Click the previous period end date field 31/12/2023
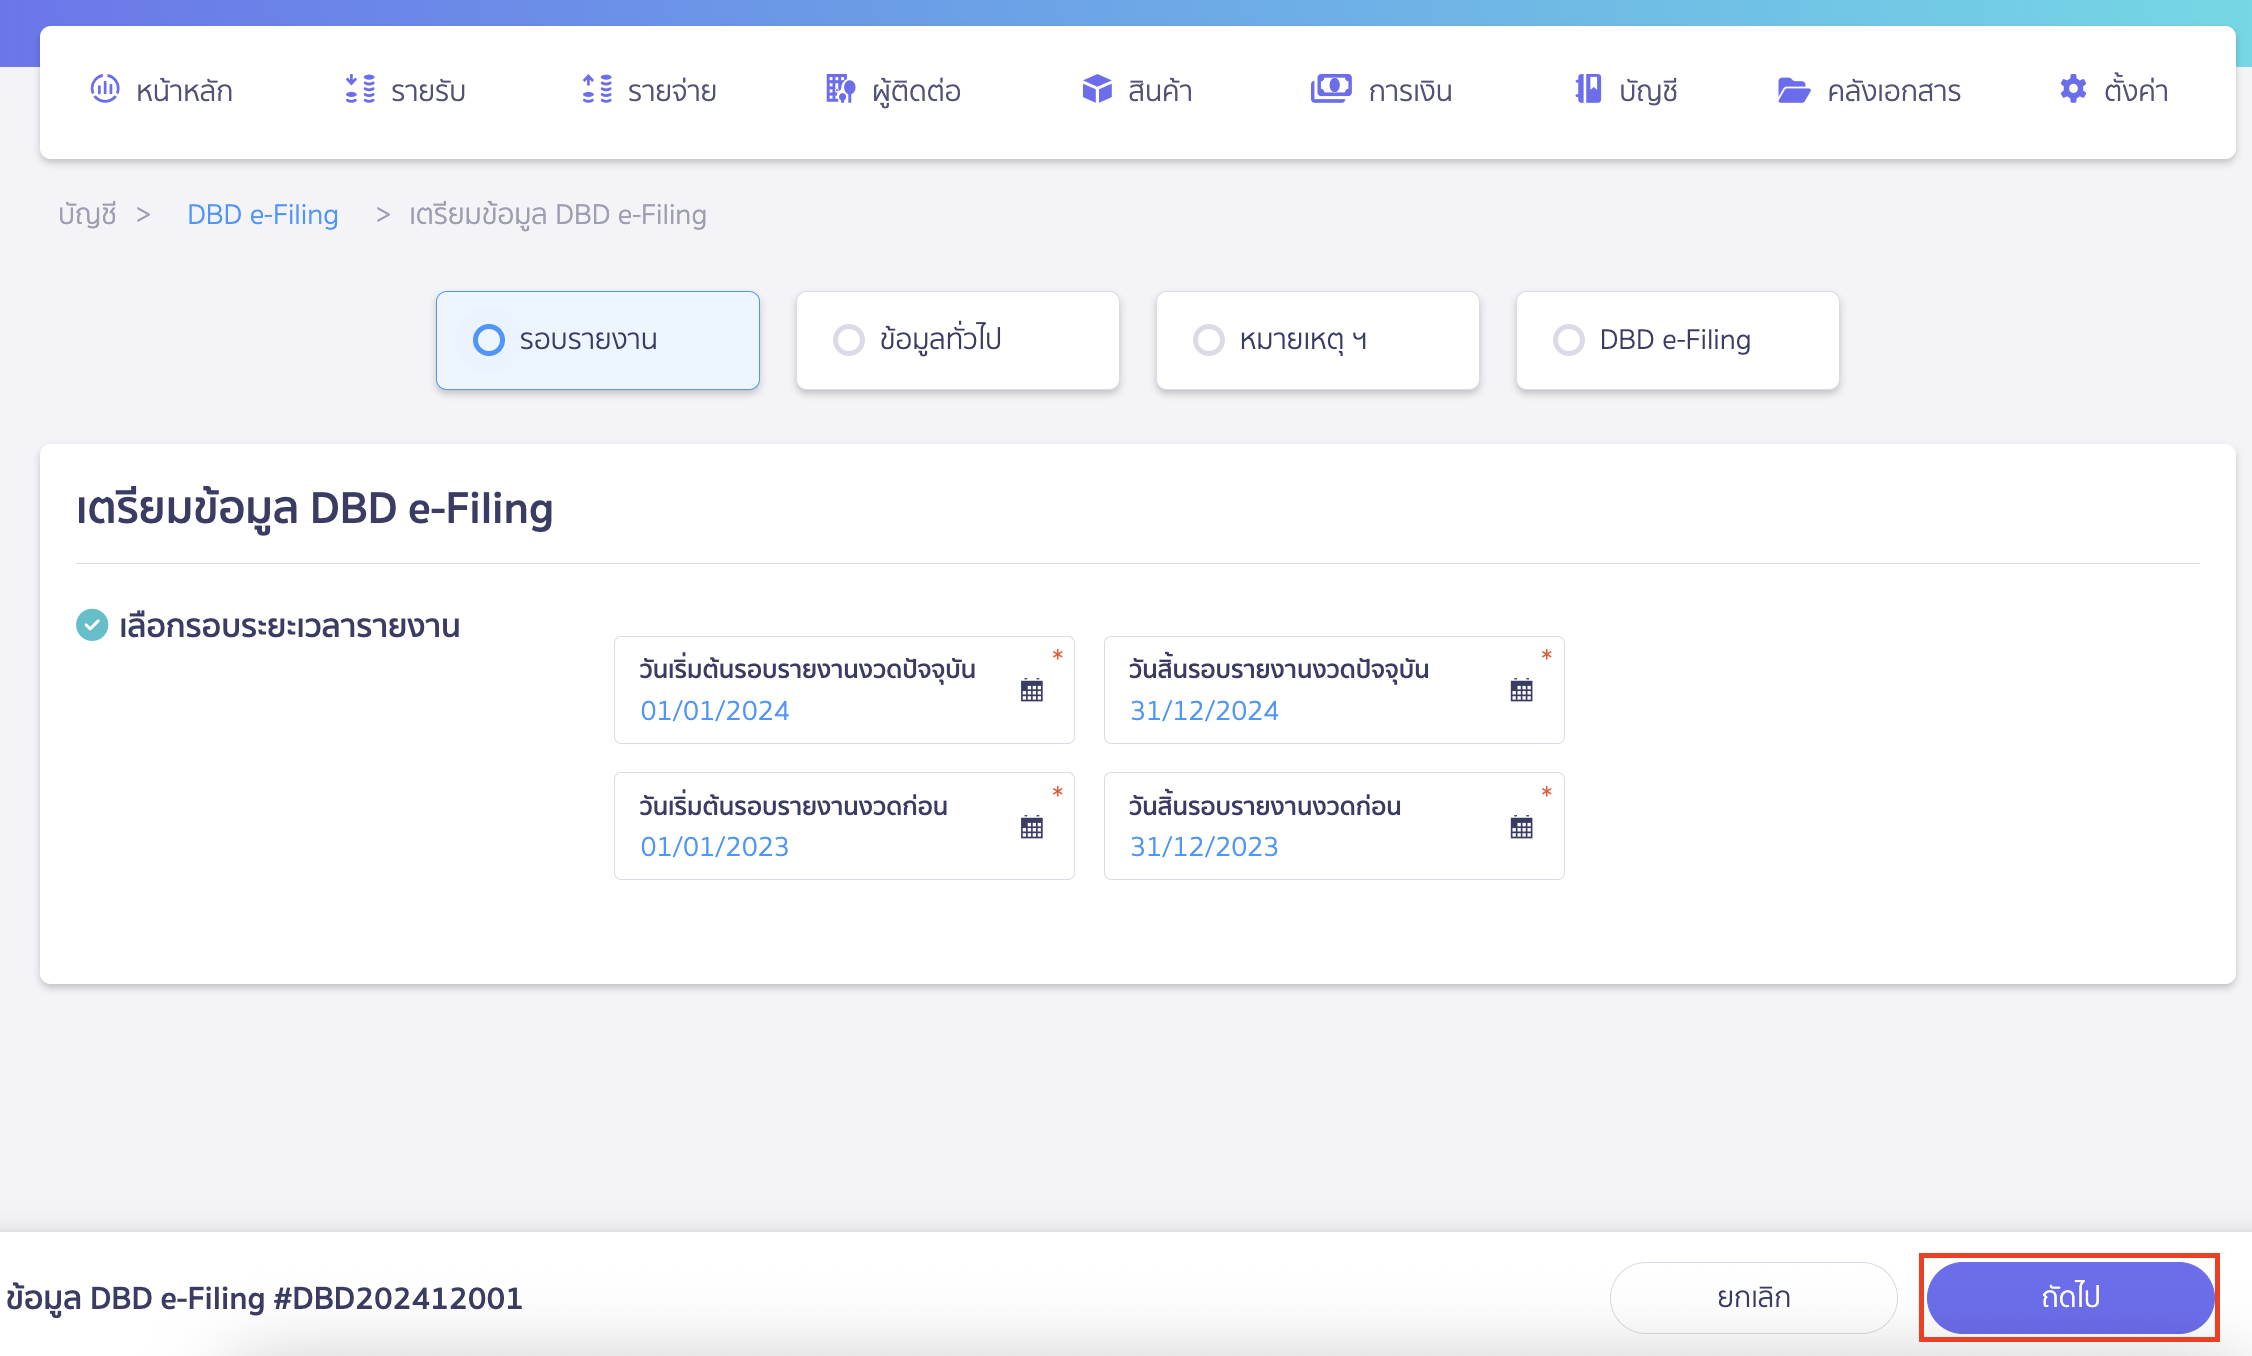This screenshot has width=2252, height=1356. 1204,847
